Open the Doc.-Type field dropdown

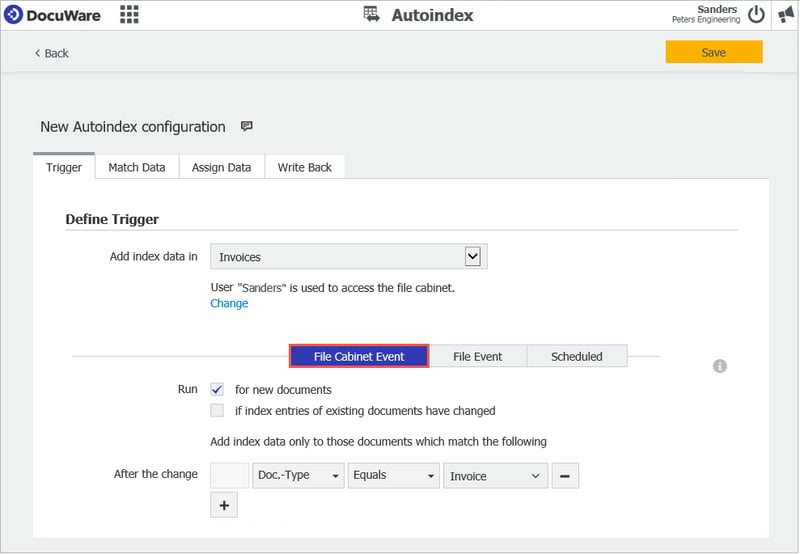[x=298, y=476]
